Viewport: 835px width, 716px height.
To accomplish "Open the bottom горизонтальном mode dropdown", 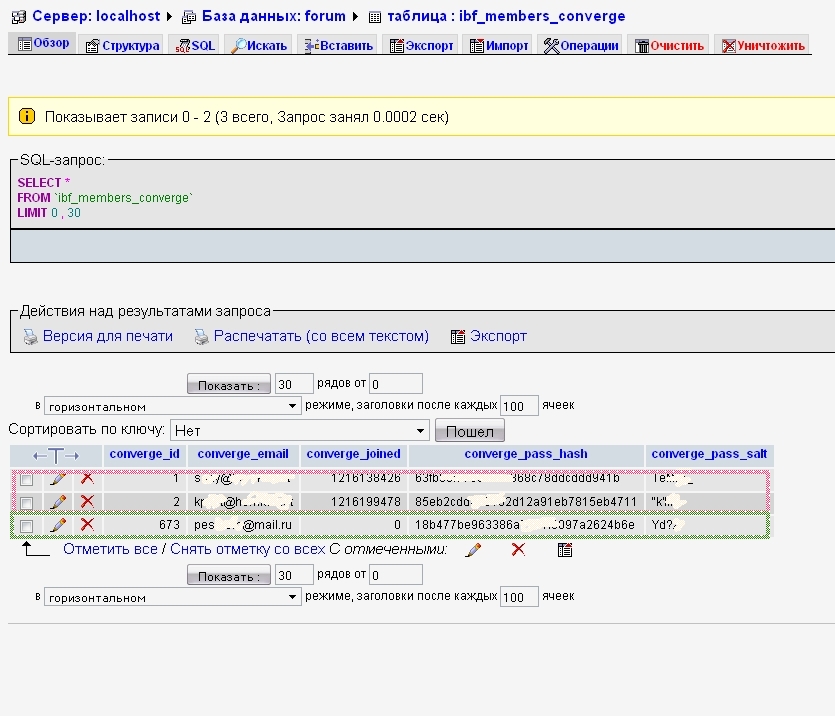I will (172, 597).
